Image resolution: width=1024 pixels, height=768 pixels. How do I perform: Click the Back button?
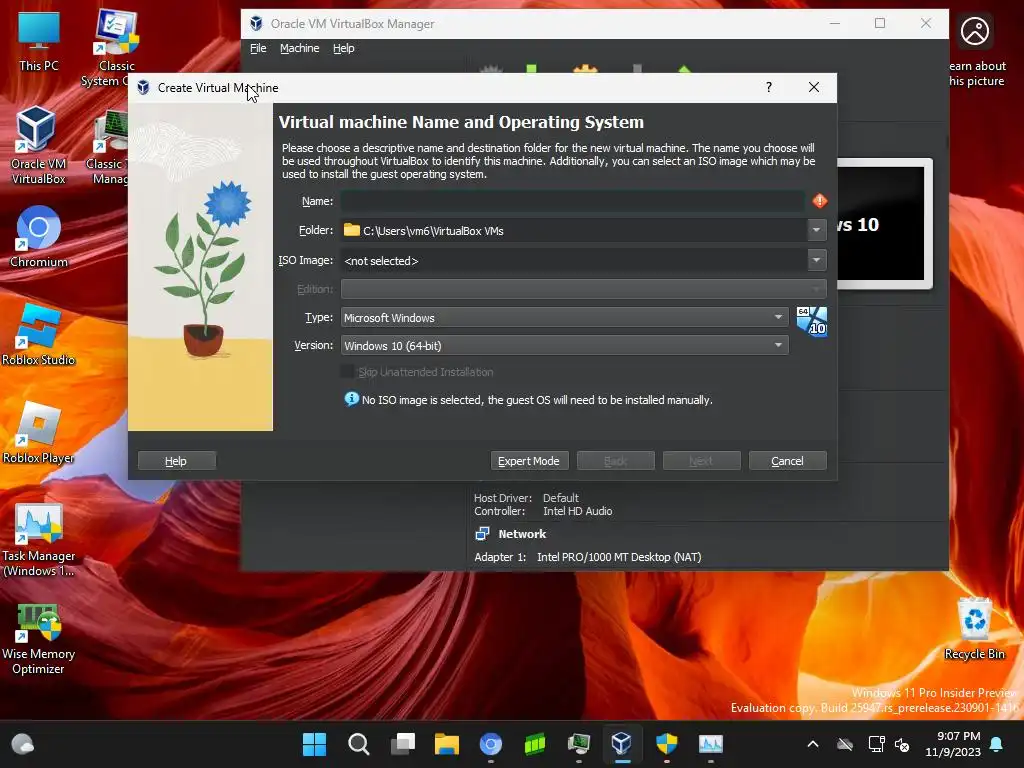pyautogui.click(x=615, y=460)
